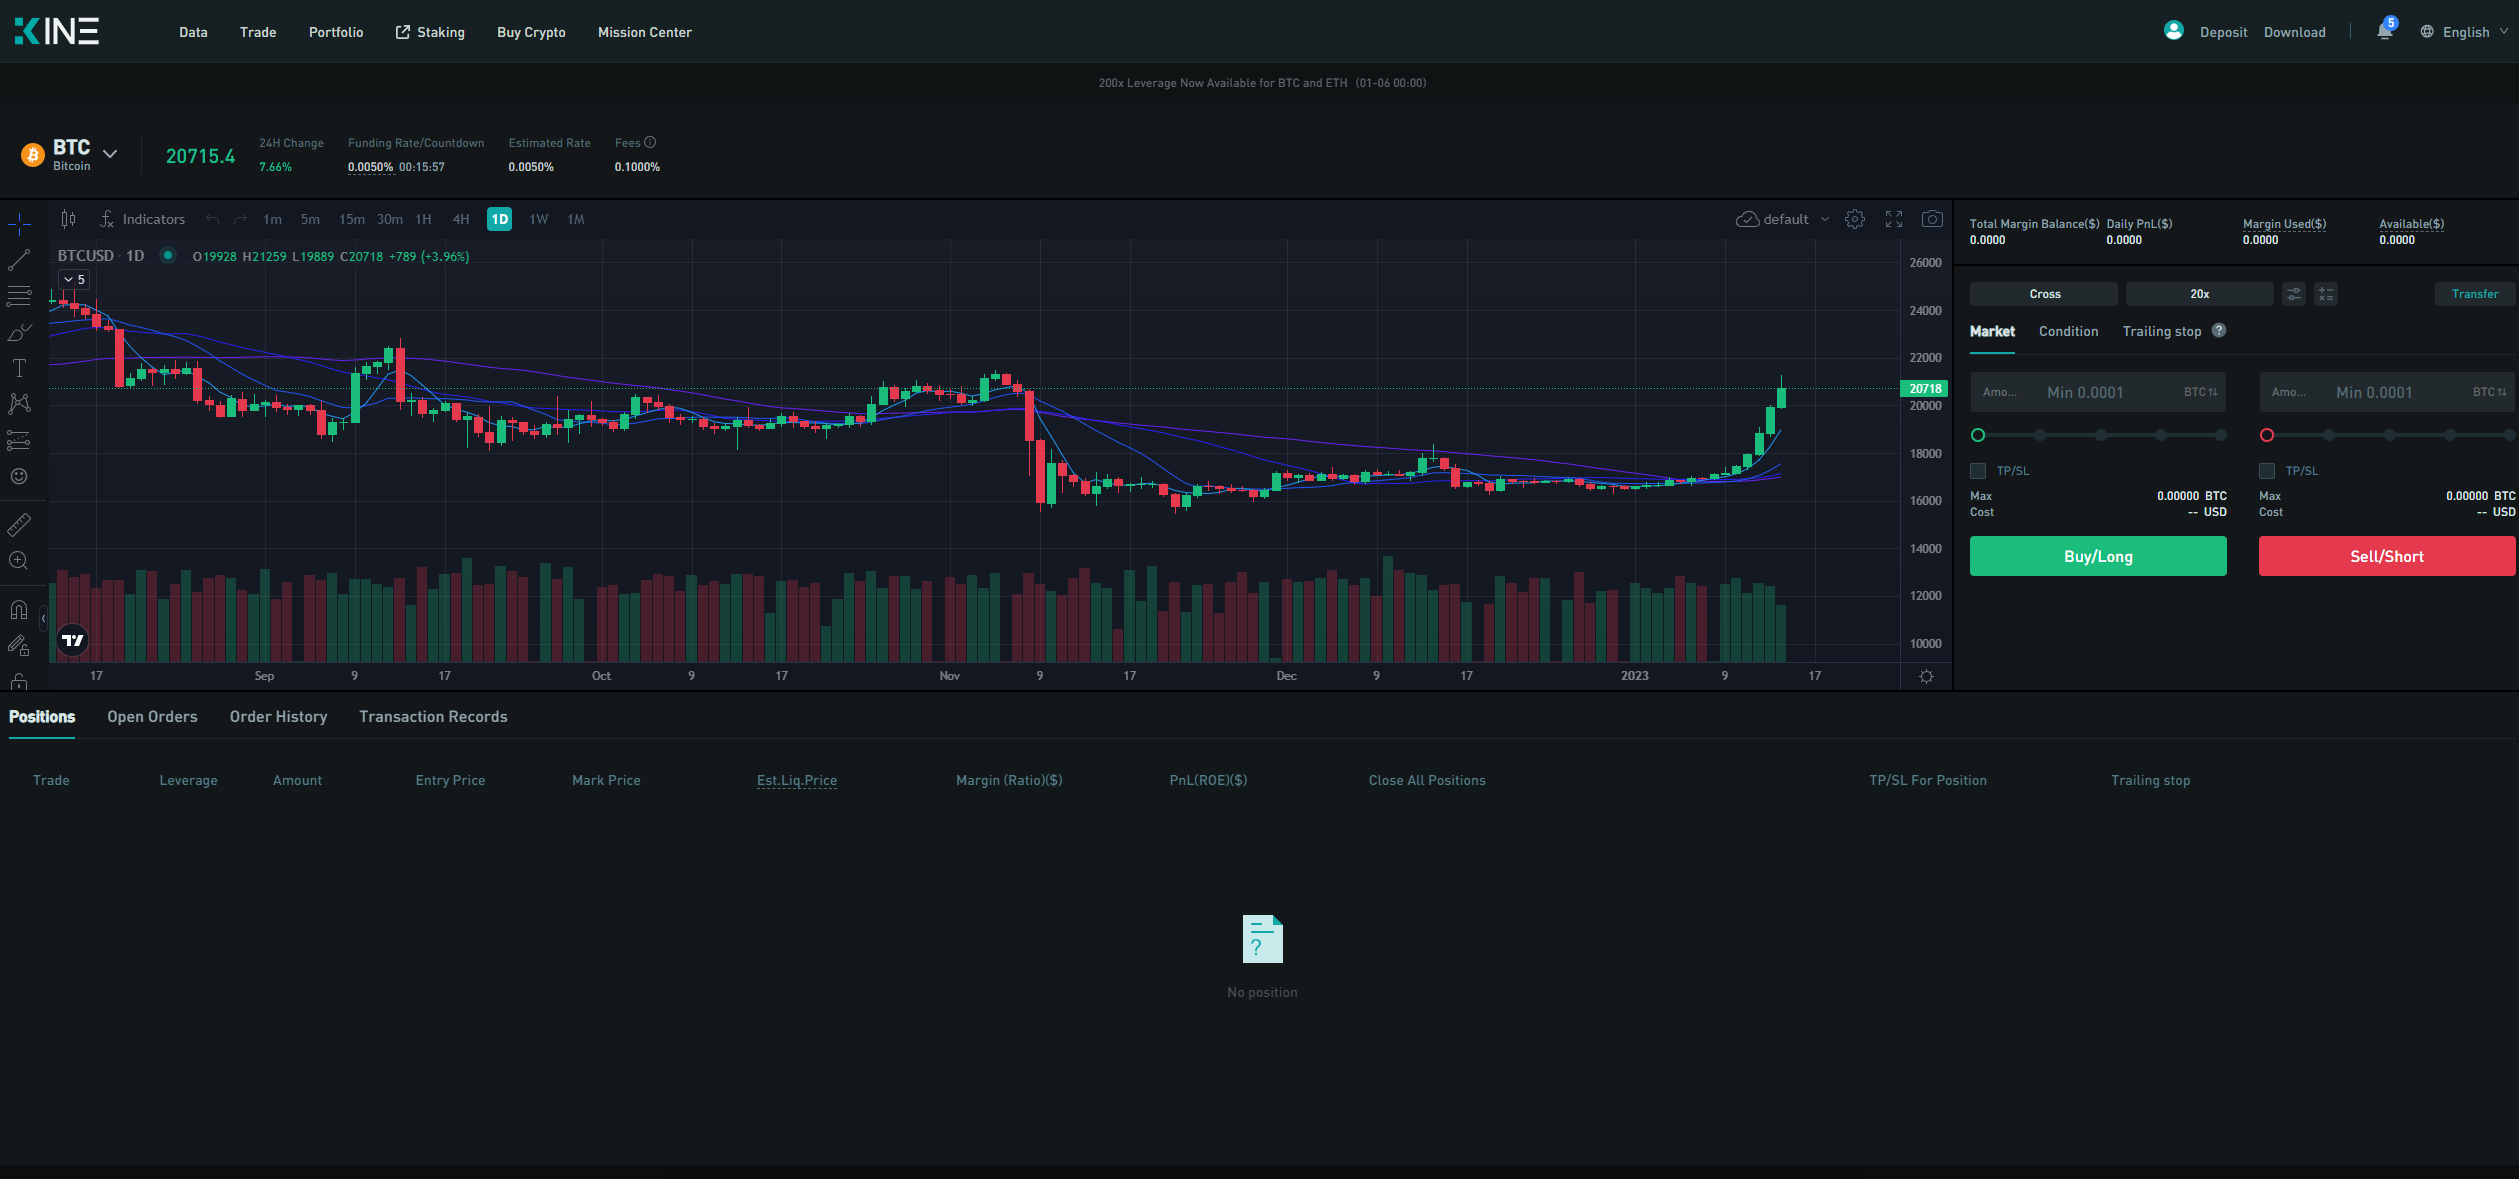This screenshot has width=2519, height=1179.
Task: Change the candlestick chart style
Action: click(68, 219)
